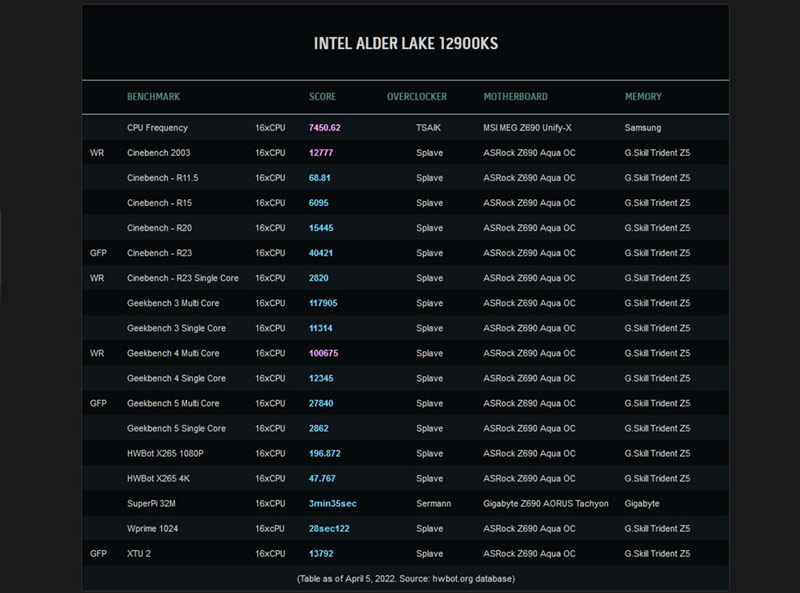Click the 'Samsung' memory cell

point(643,128)
